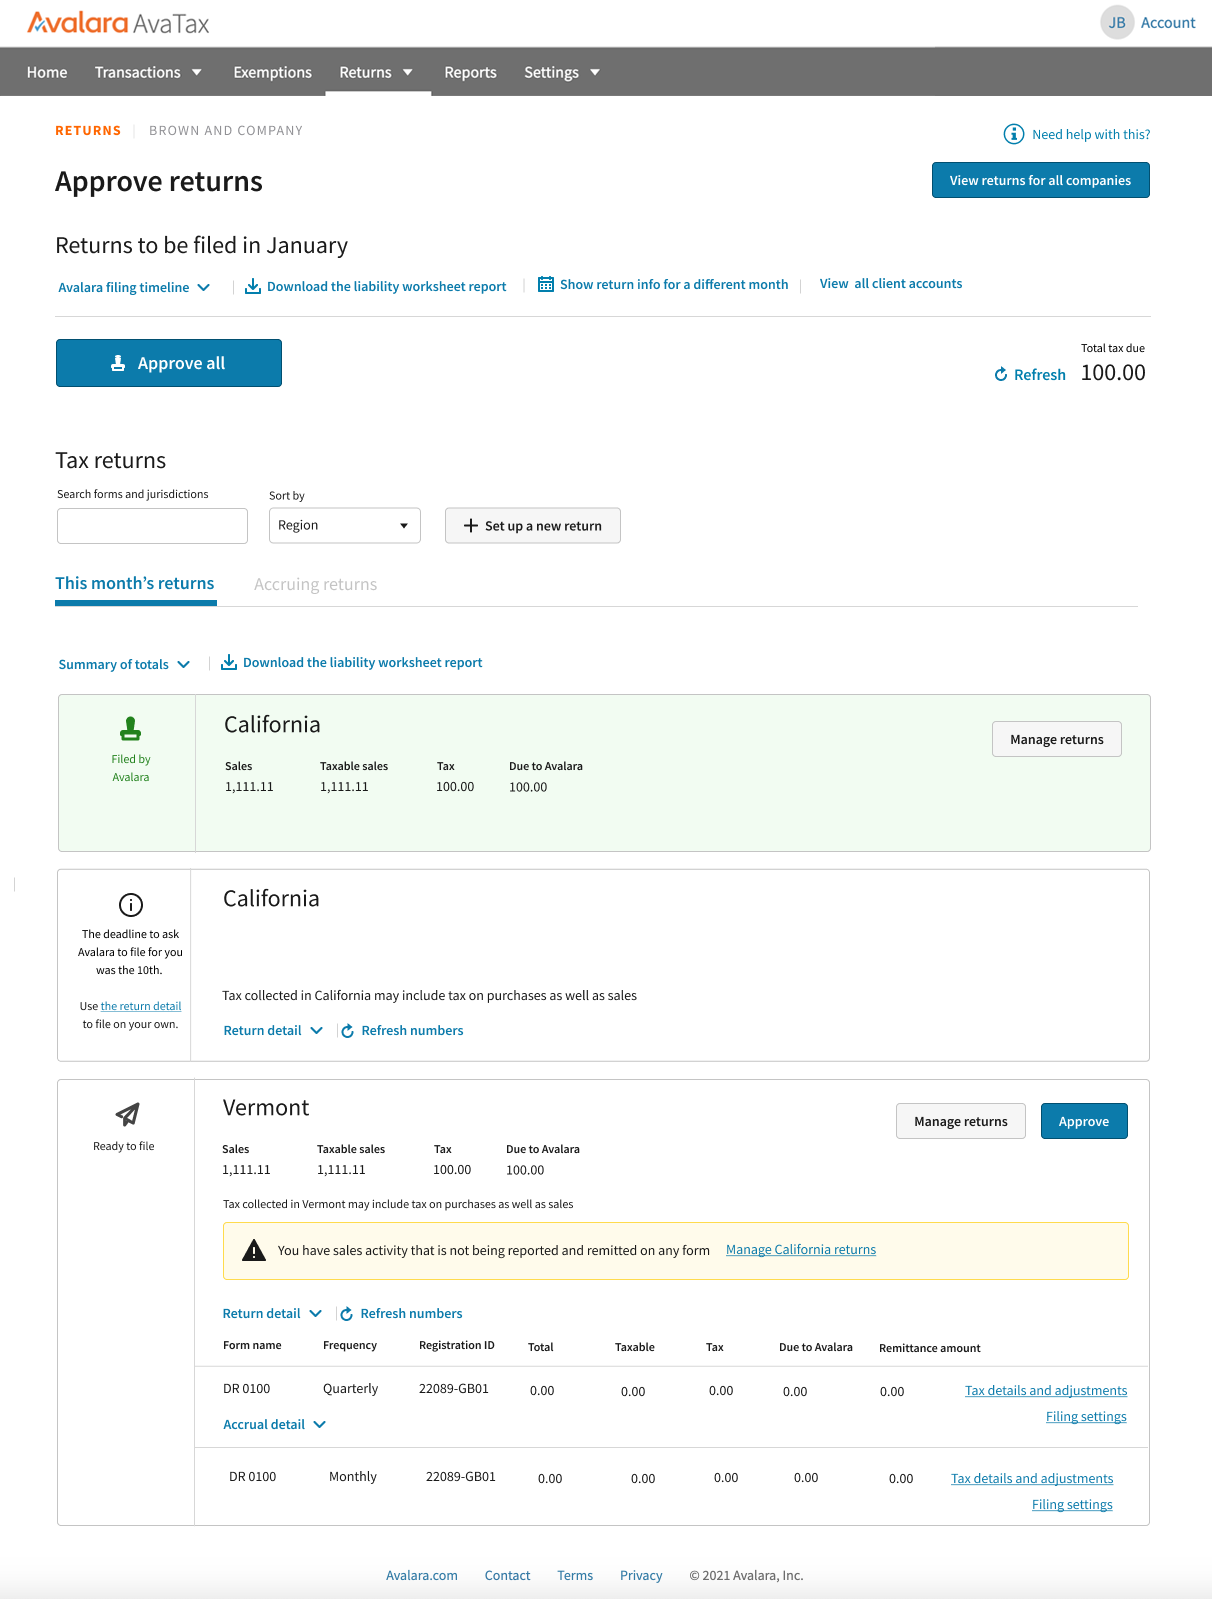Expand the Avalara filing timeline
Screen dimensions: 1212x1599
click(134, 287)
